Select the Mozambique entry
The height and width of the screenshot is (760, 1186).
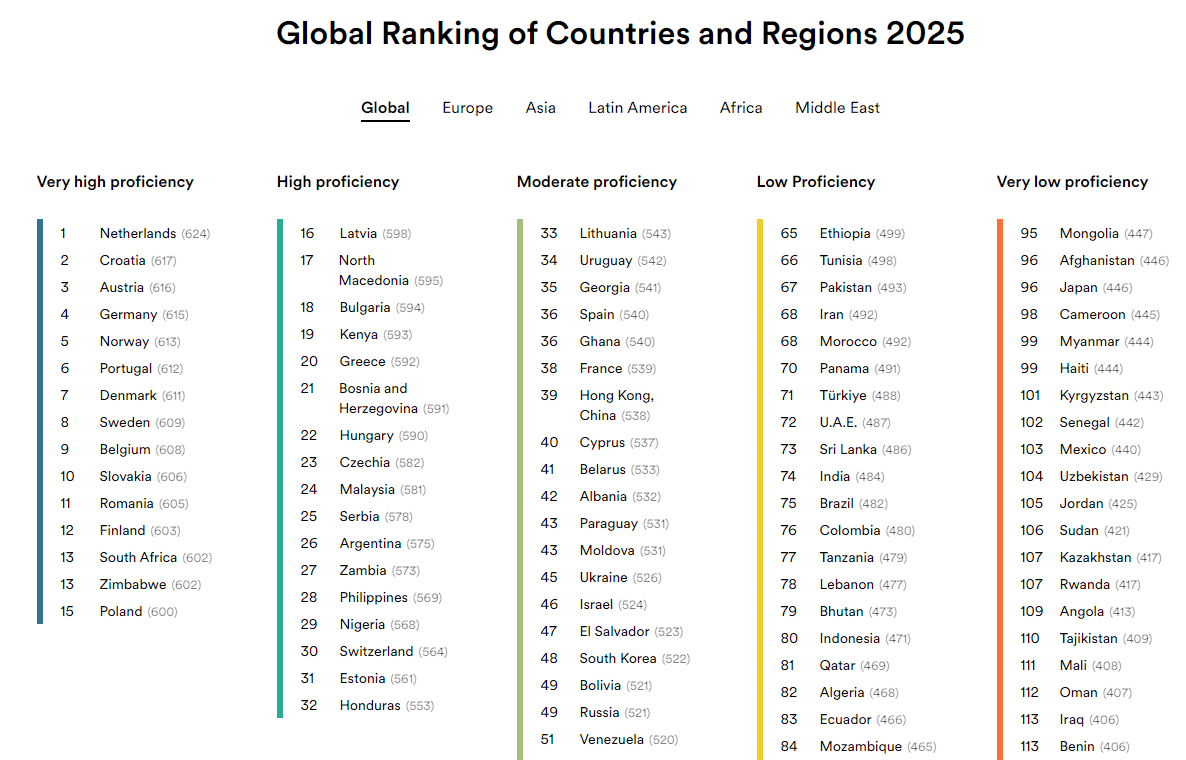point(861,746)
